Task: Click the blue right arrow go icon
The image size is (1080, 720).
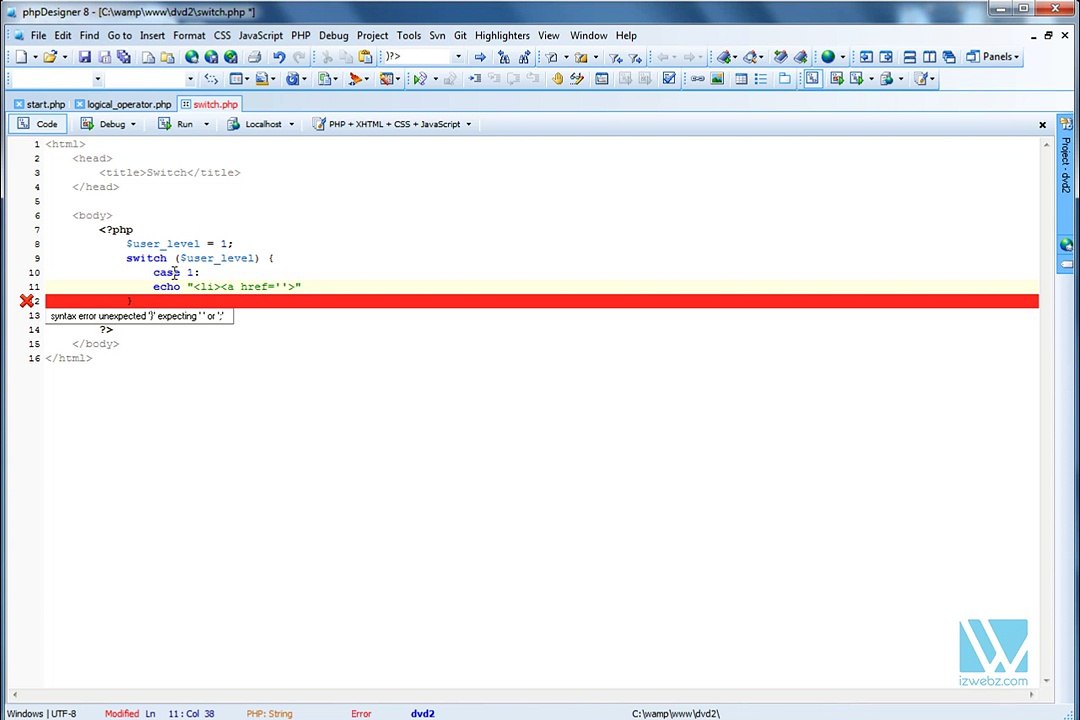Action: [480, 57]
